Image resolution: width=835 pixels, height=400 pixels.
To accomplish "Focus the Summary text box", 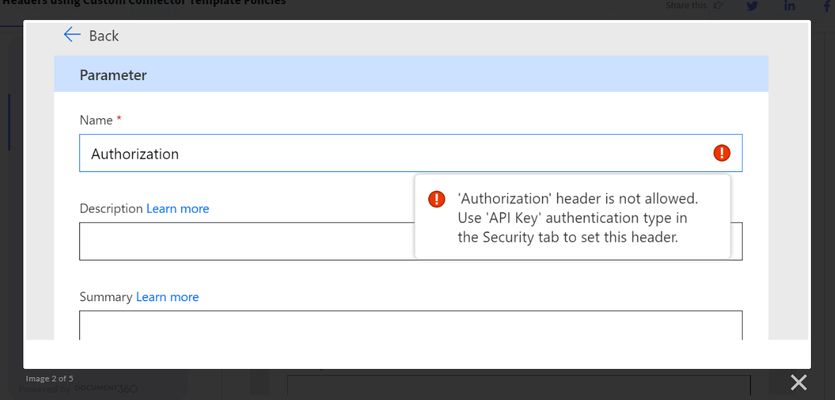I will (x=411, y=325).
